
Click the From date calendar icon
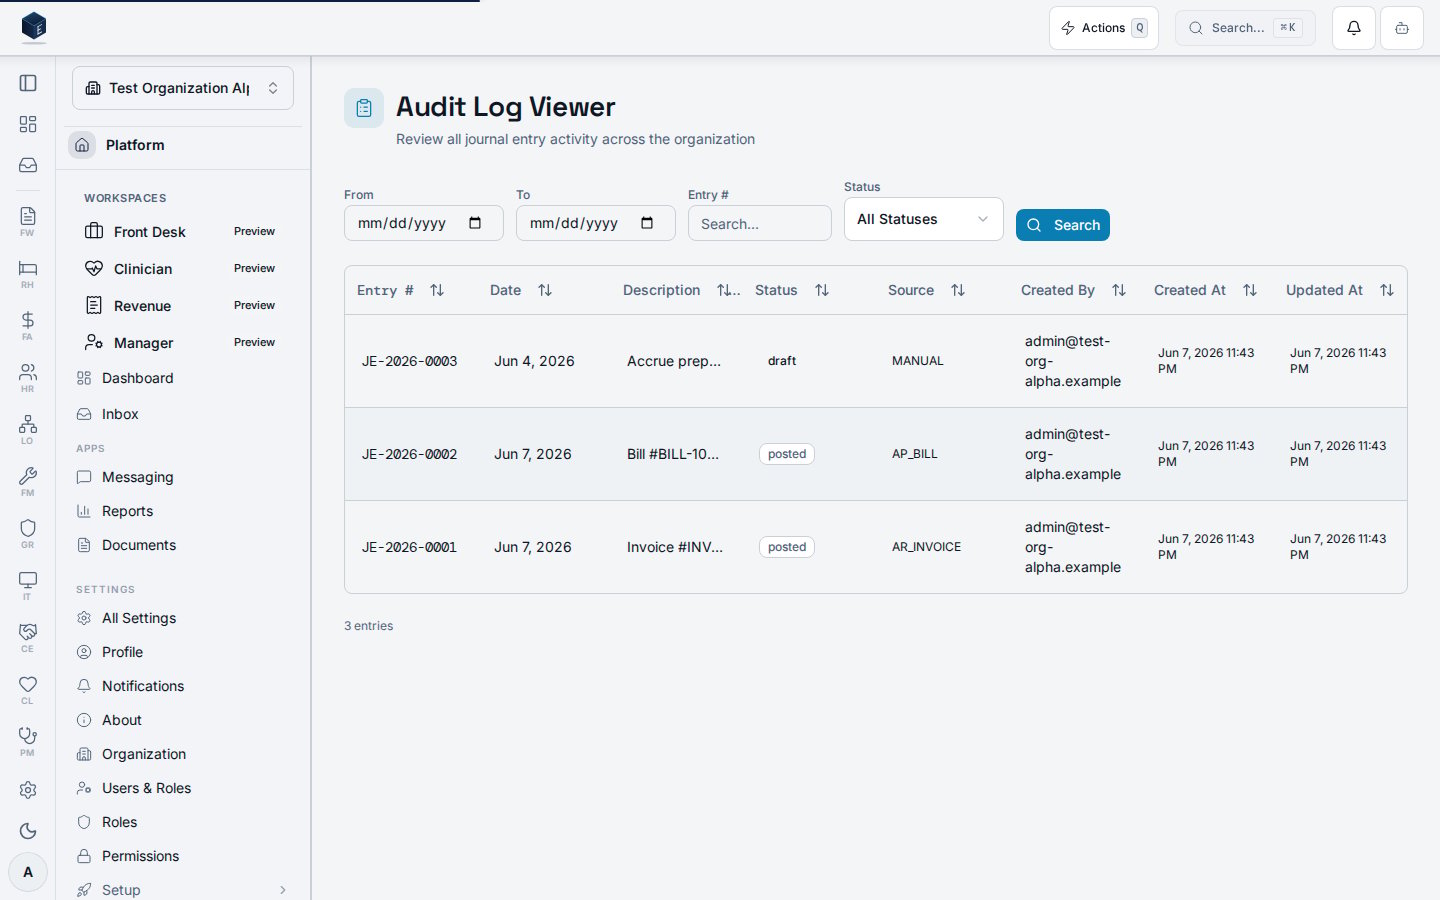475,223
